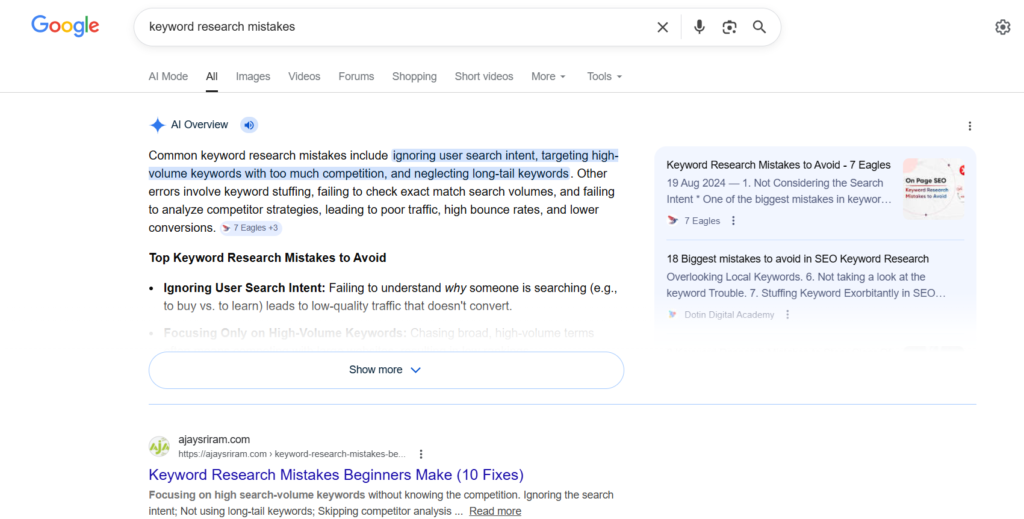Open the Shopping tab

pos(414,76)
